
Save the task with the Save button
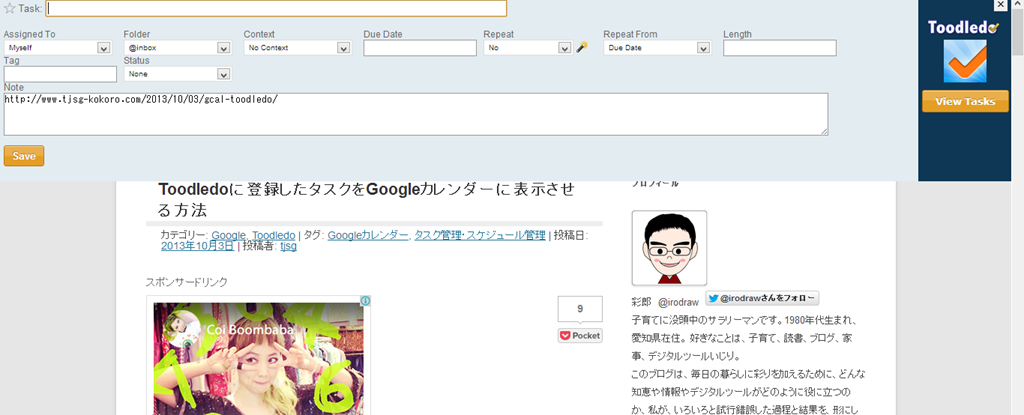(24, 156)
